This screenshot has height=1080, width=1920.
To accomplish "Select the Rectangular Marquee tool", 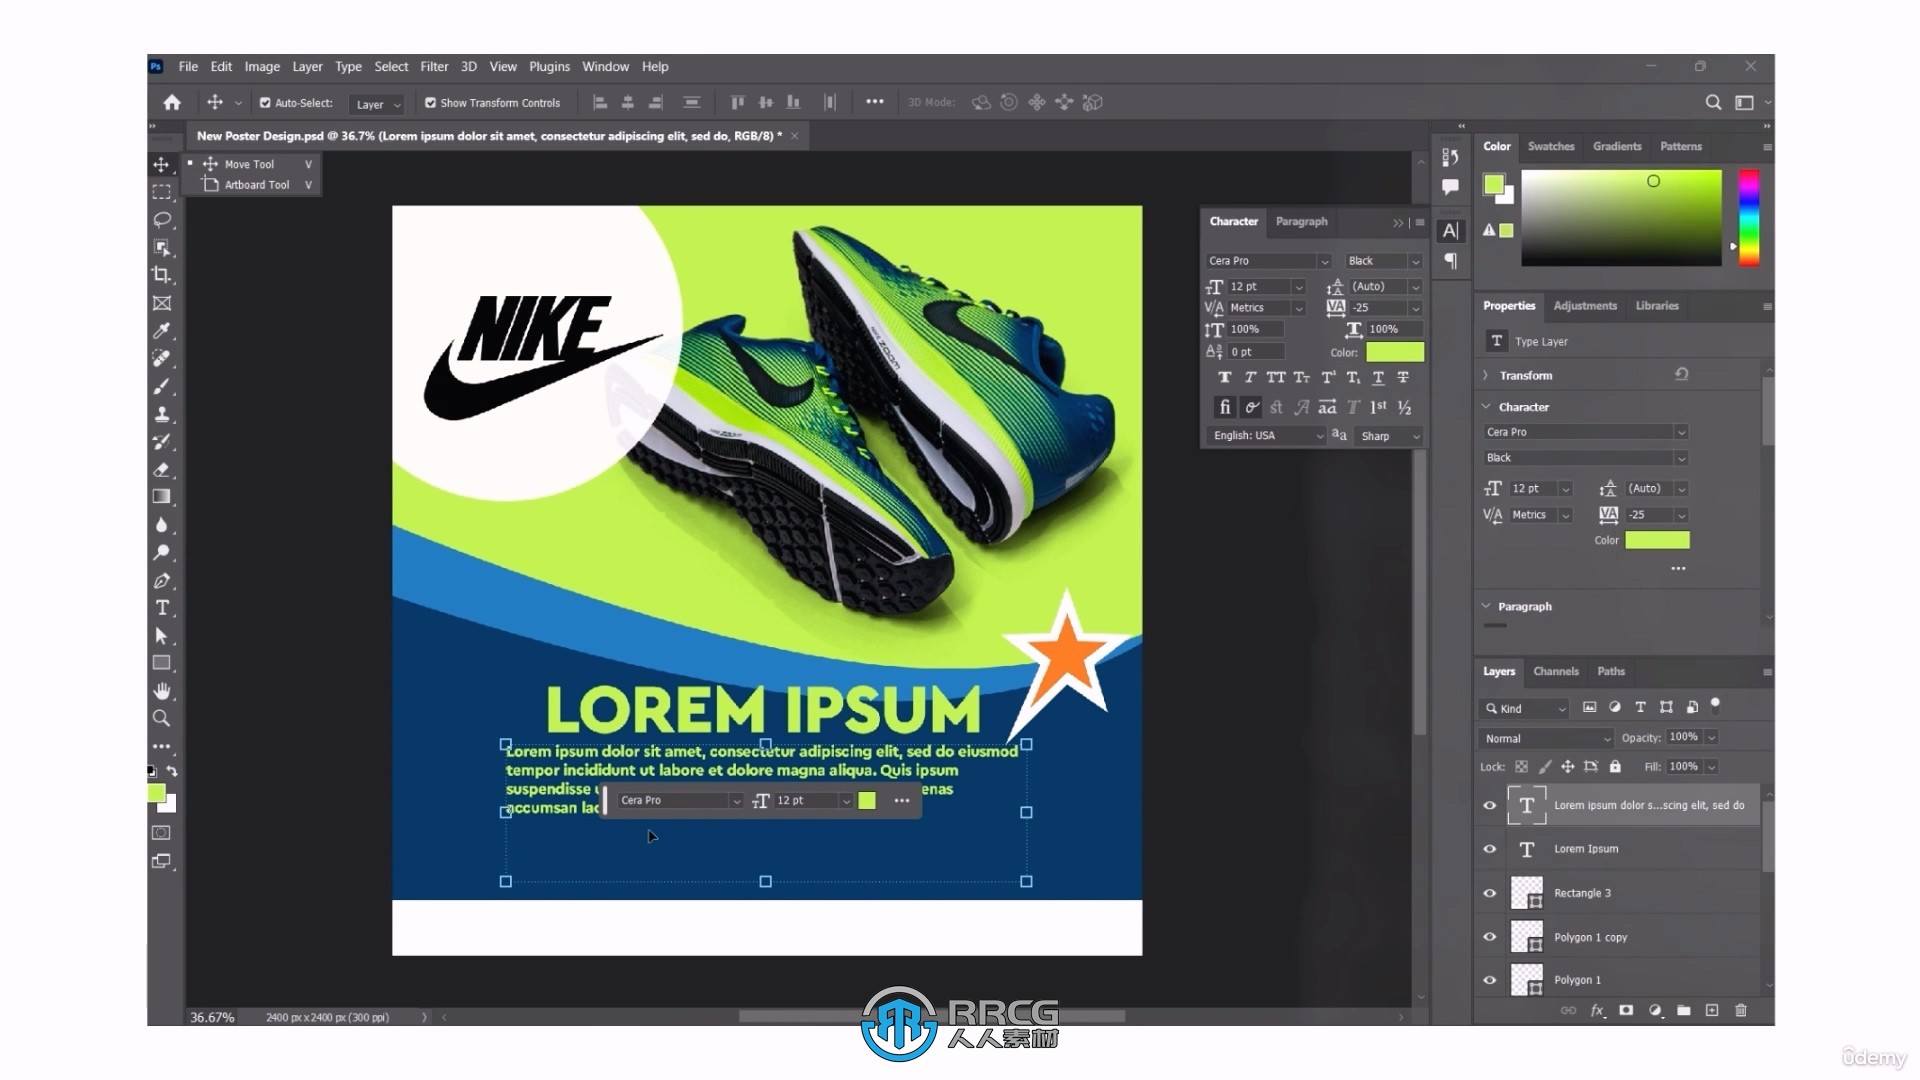I will pos(162,192).
